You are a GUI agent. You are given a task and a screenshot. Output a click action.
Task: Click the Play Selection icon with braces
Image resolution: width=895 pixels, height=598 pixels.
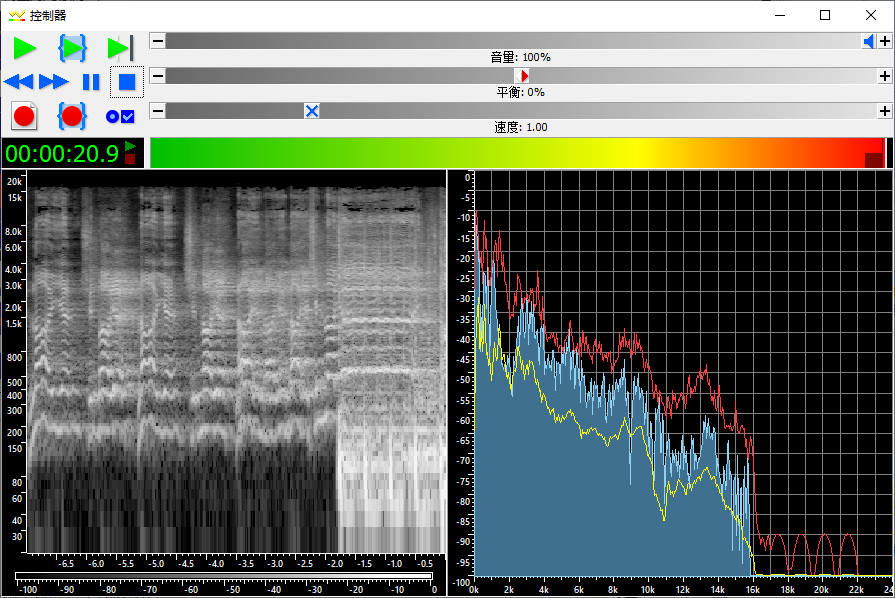click(x=73, y=47)
